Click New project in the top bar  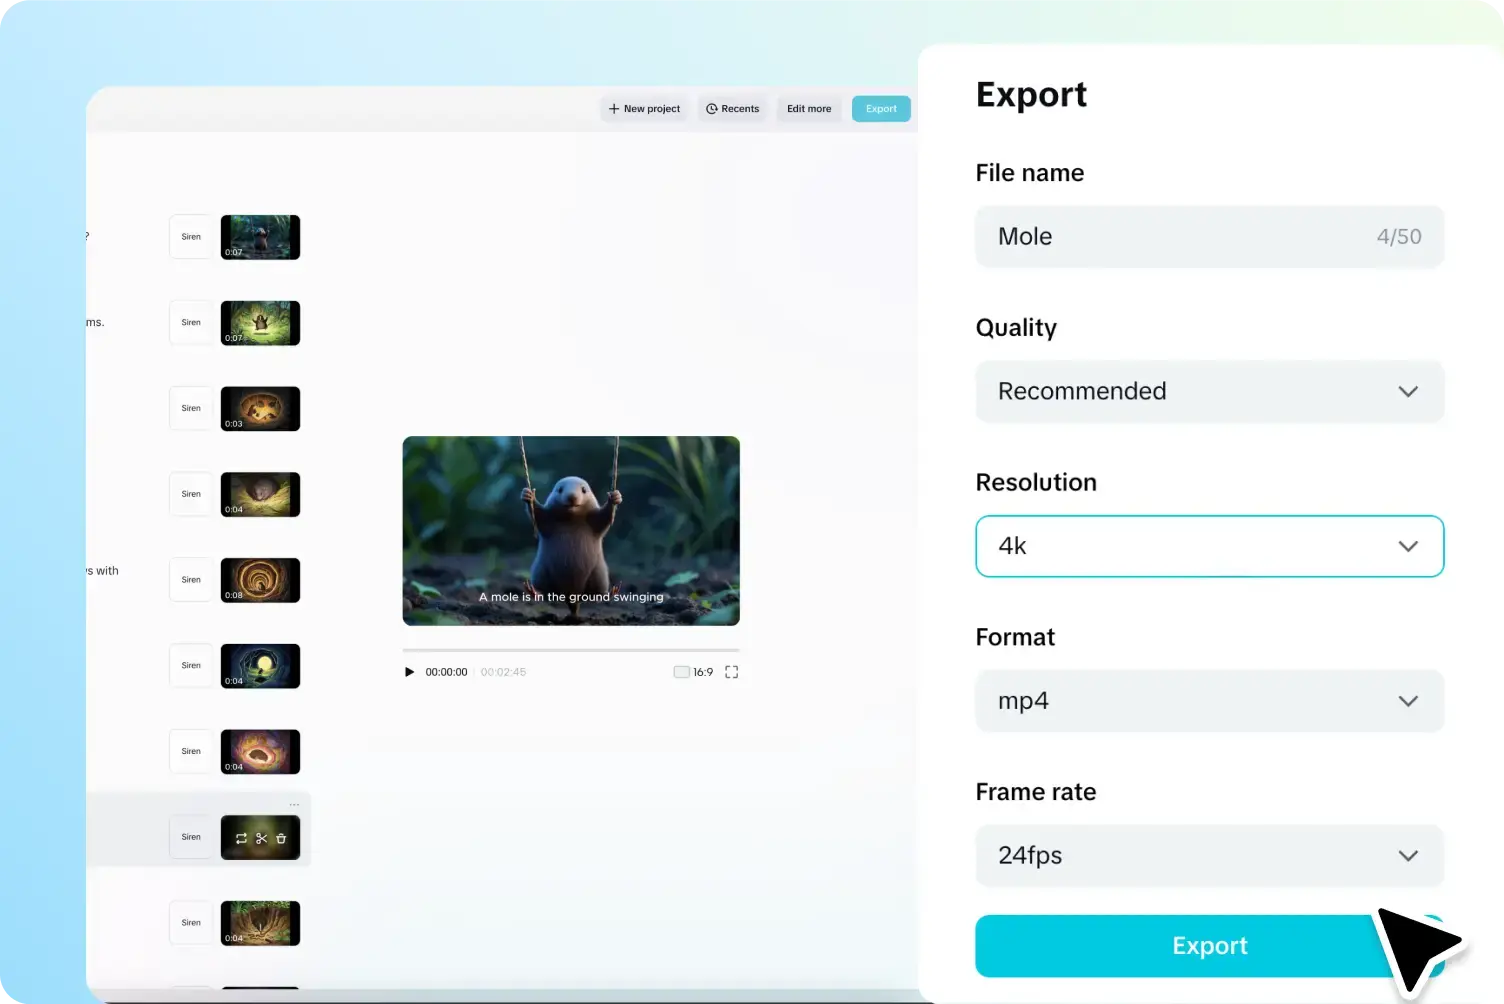coord(644,109)
